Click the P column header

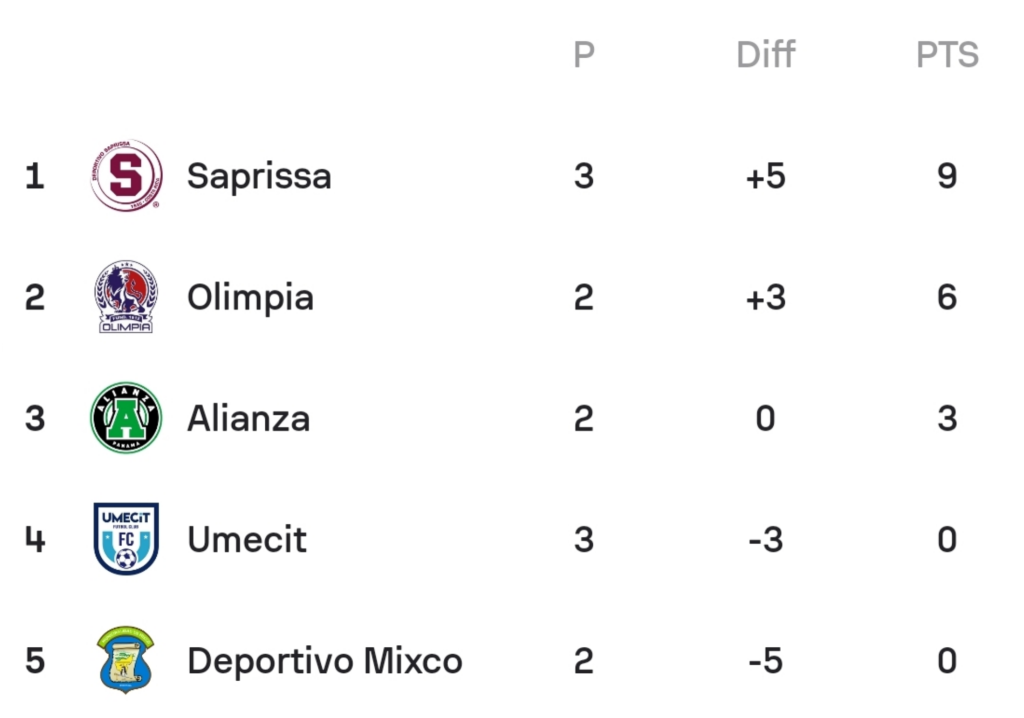pyautogui.click(x=584, y=54)
